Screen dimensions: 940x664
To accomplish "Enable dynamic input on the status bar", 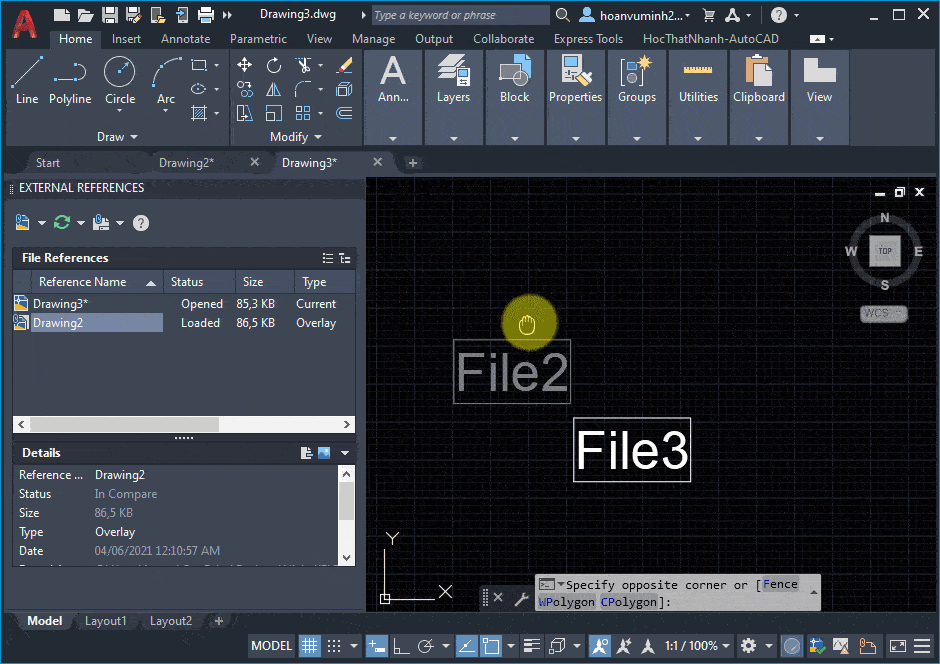I will [376, 646].
